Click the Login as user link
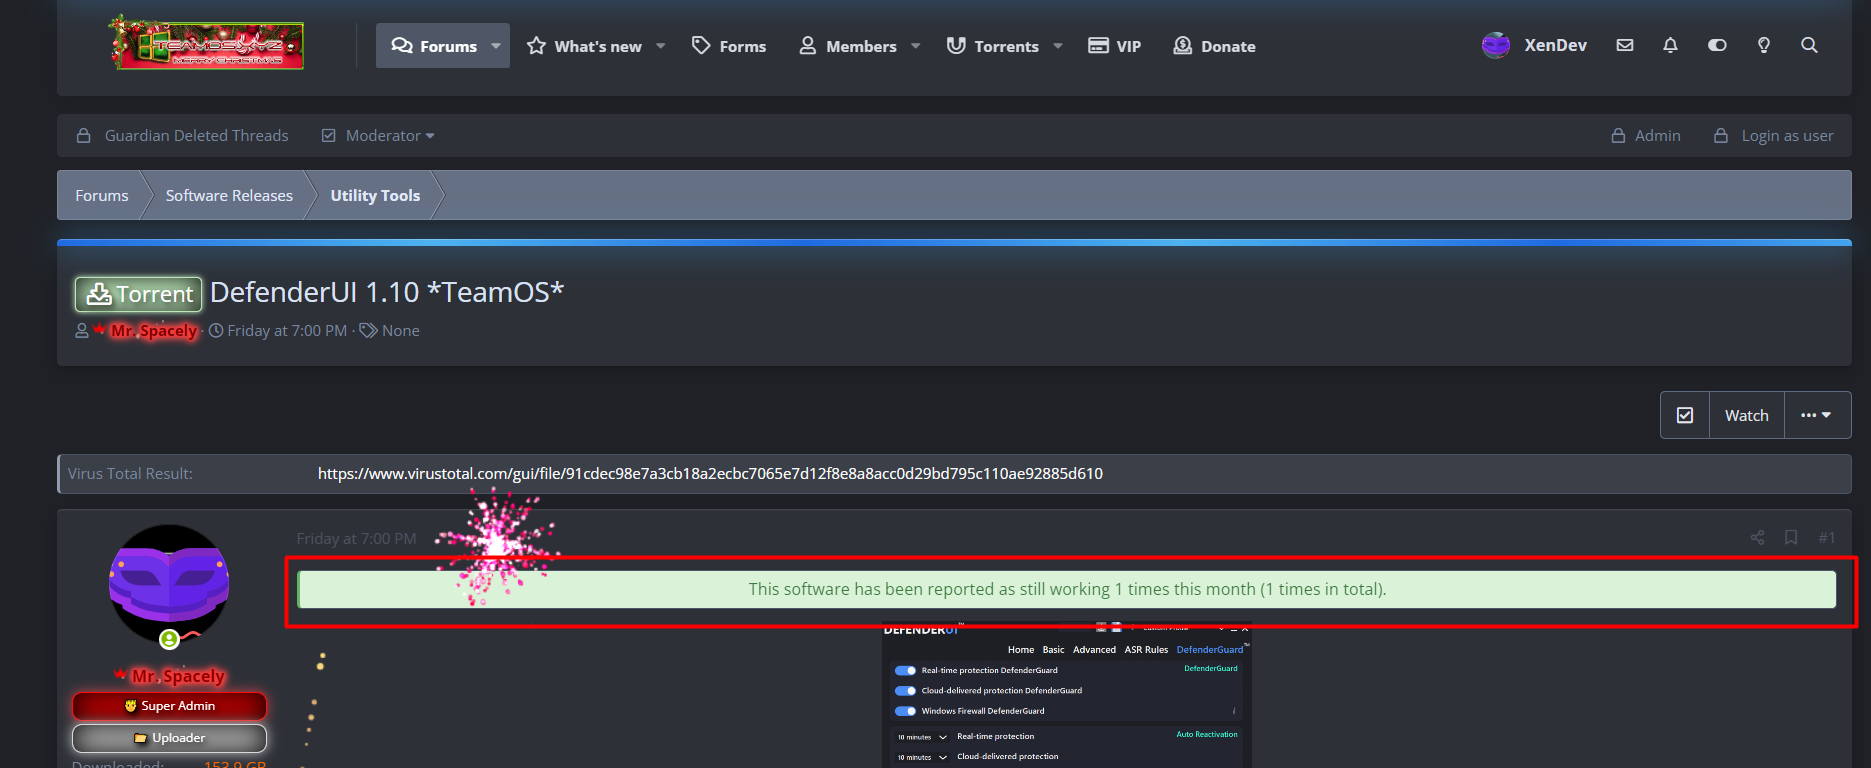The width and height of the screenshot is (1871, 768). (1774, 136)
